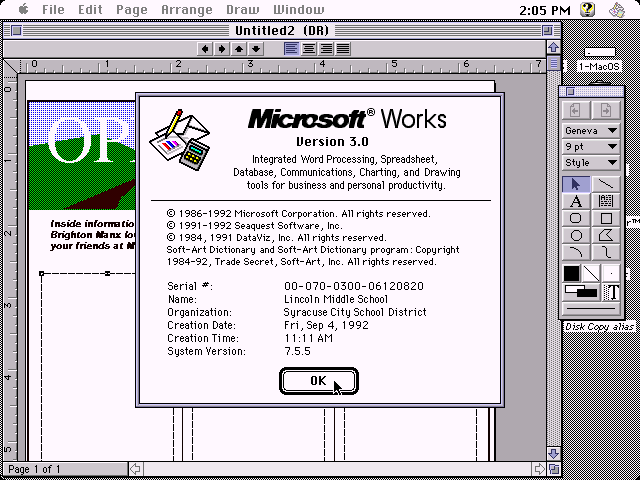
Task: Click the horizontal scrollbar right arrow
Action: pos(539,469)
